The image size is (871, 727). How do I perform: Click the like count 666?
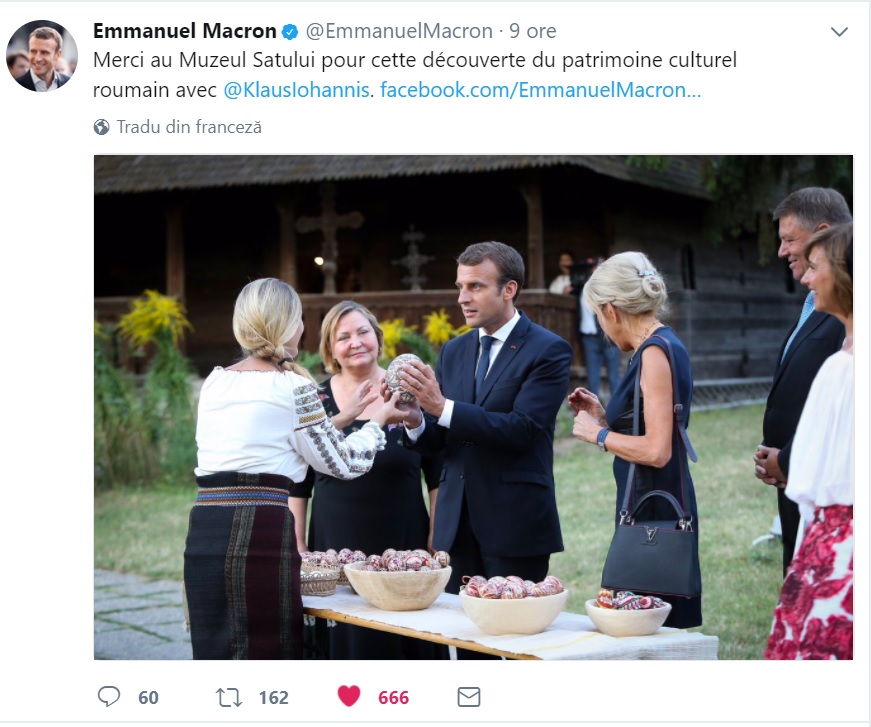[x=393, y=697]
